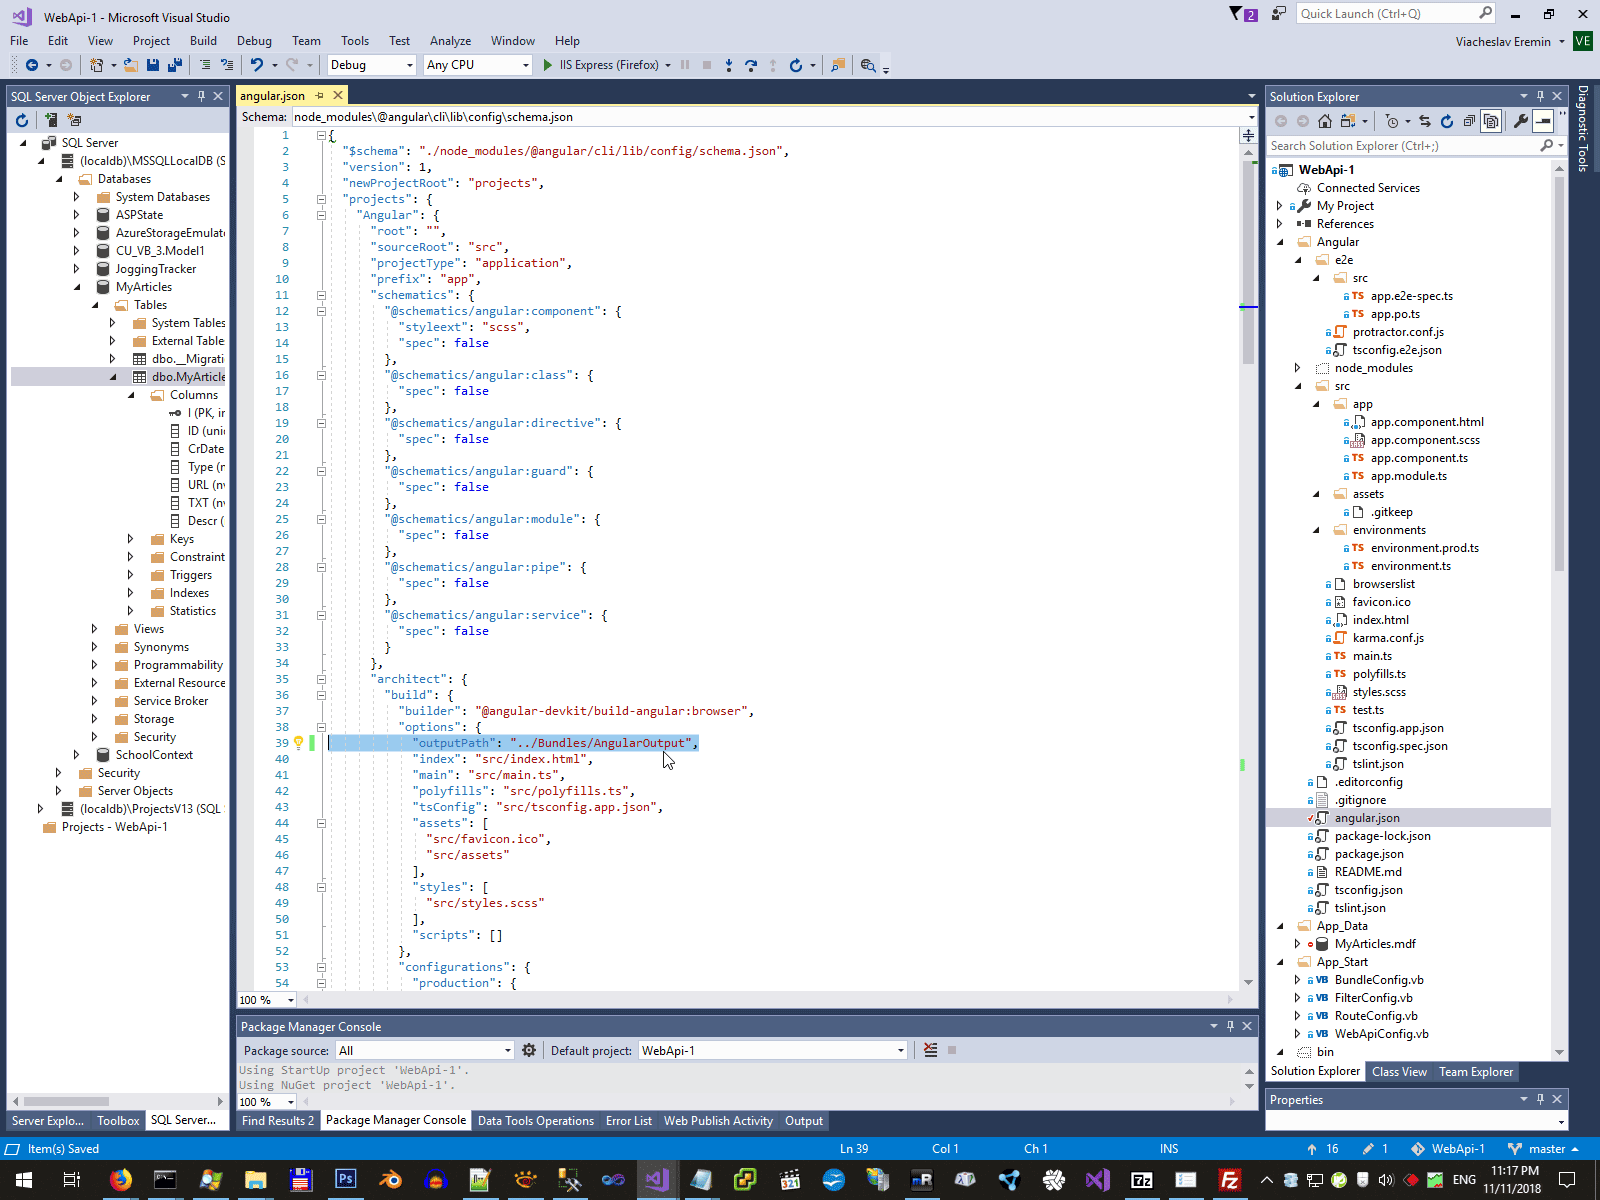Click Save All icon in toolbar
Screen dimensions: 1600x1200
[174, 65]
